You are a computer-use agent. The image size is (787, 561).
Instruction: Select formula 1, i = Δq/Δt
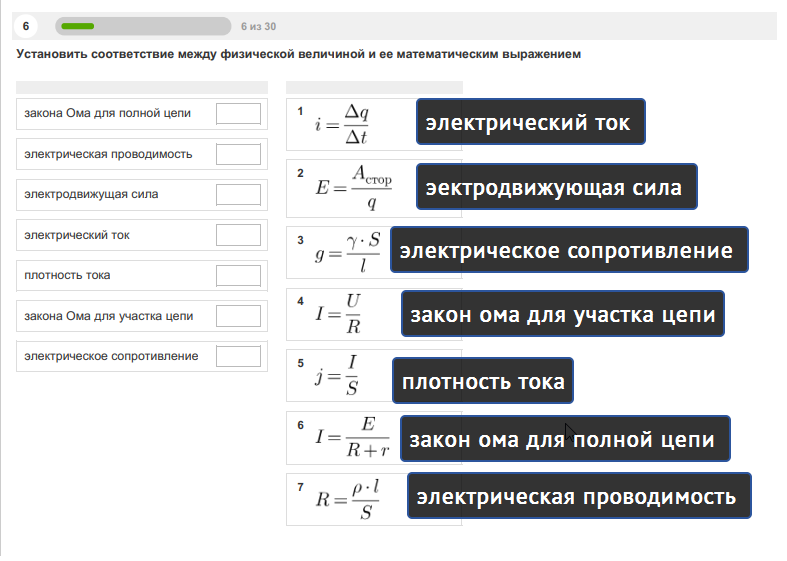click(342, 124)
